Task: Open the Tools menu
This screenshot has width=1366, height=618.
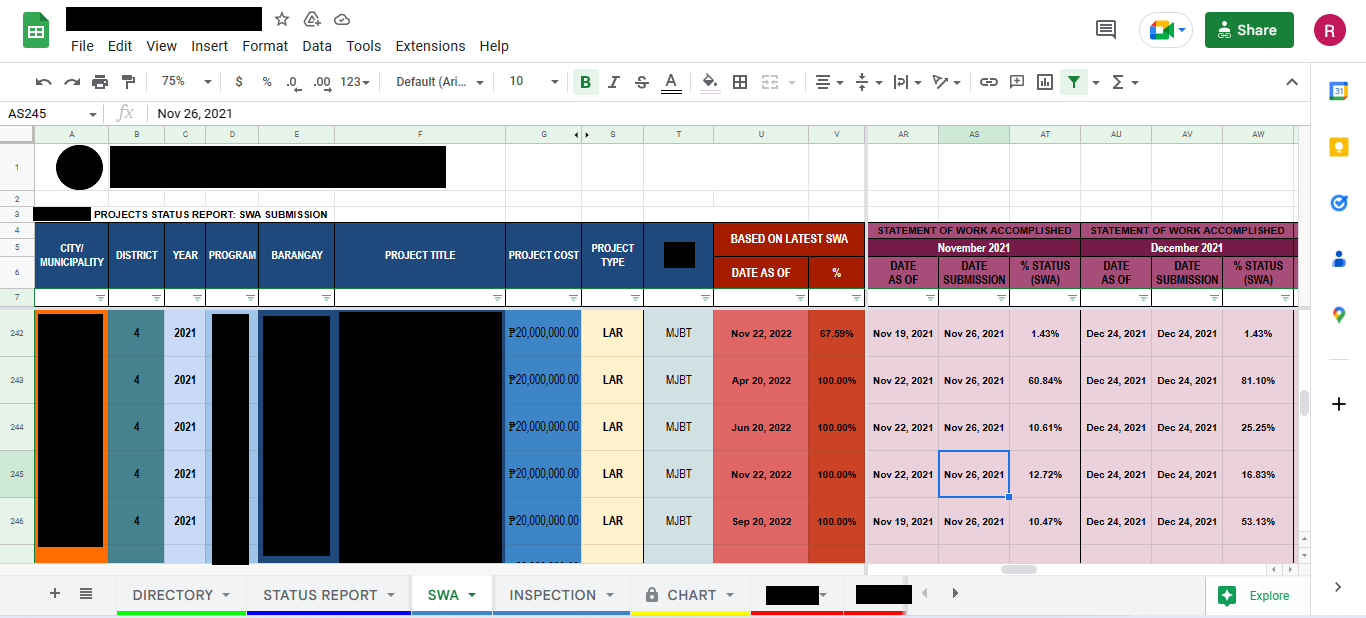Action: 364,46
